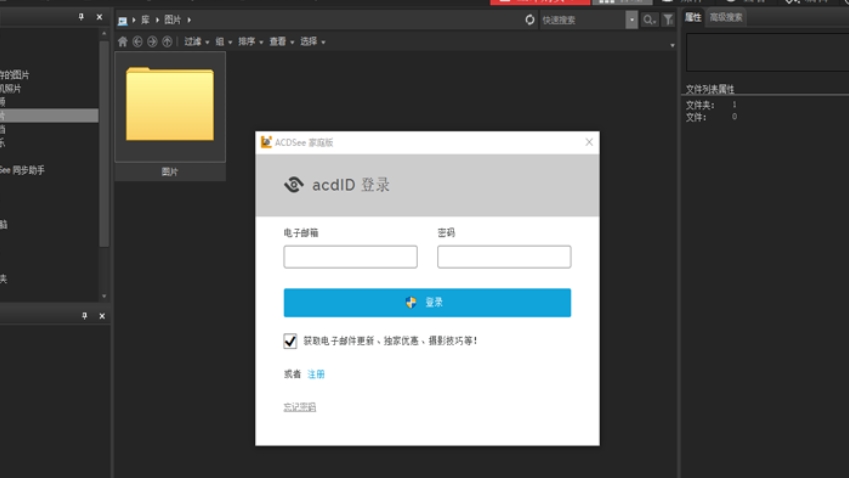Switch to the 属性 tab
This screenshot has width=849, height=478.
(x=693, y=17)
